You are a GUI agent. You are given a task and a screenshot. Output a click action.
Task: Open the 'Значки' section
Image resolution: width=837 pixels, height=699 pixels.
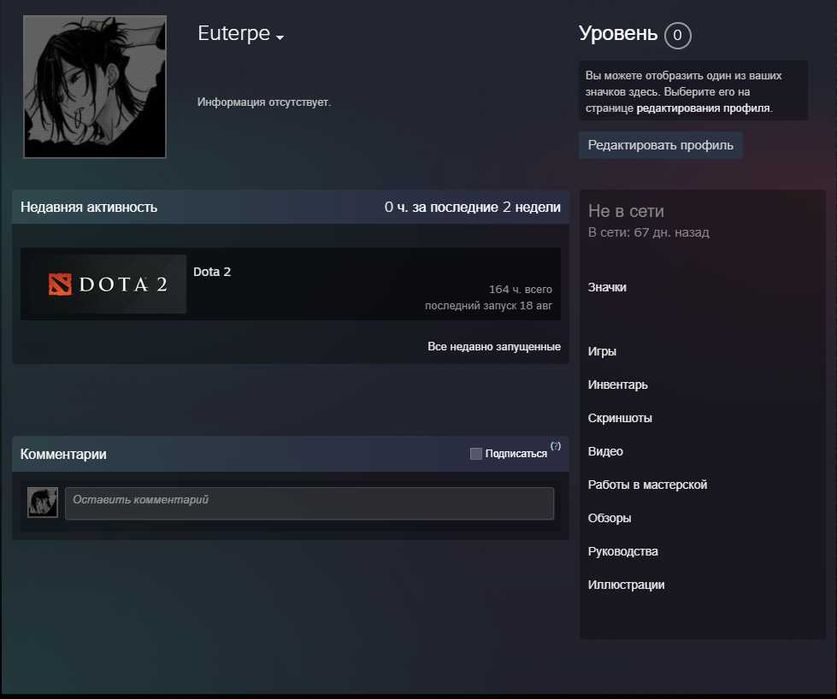607,287
